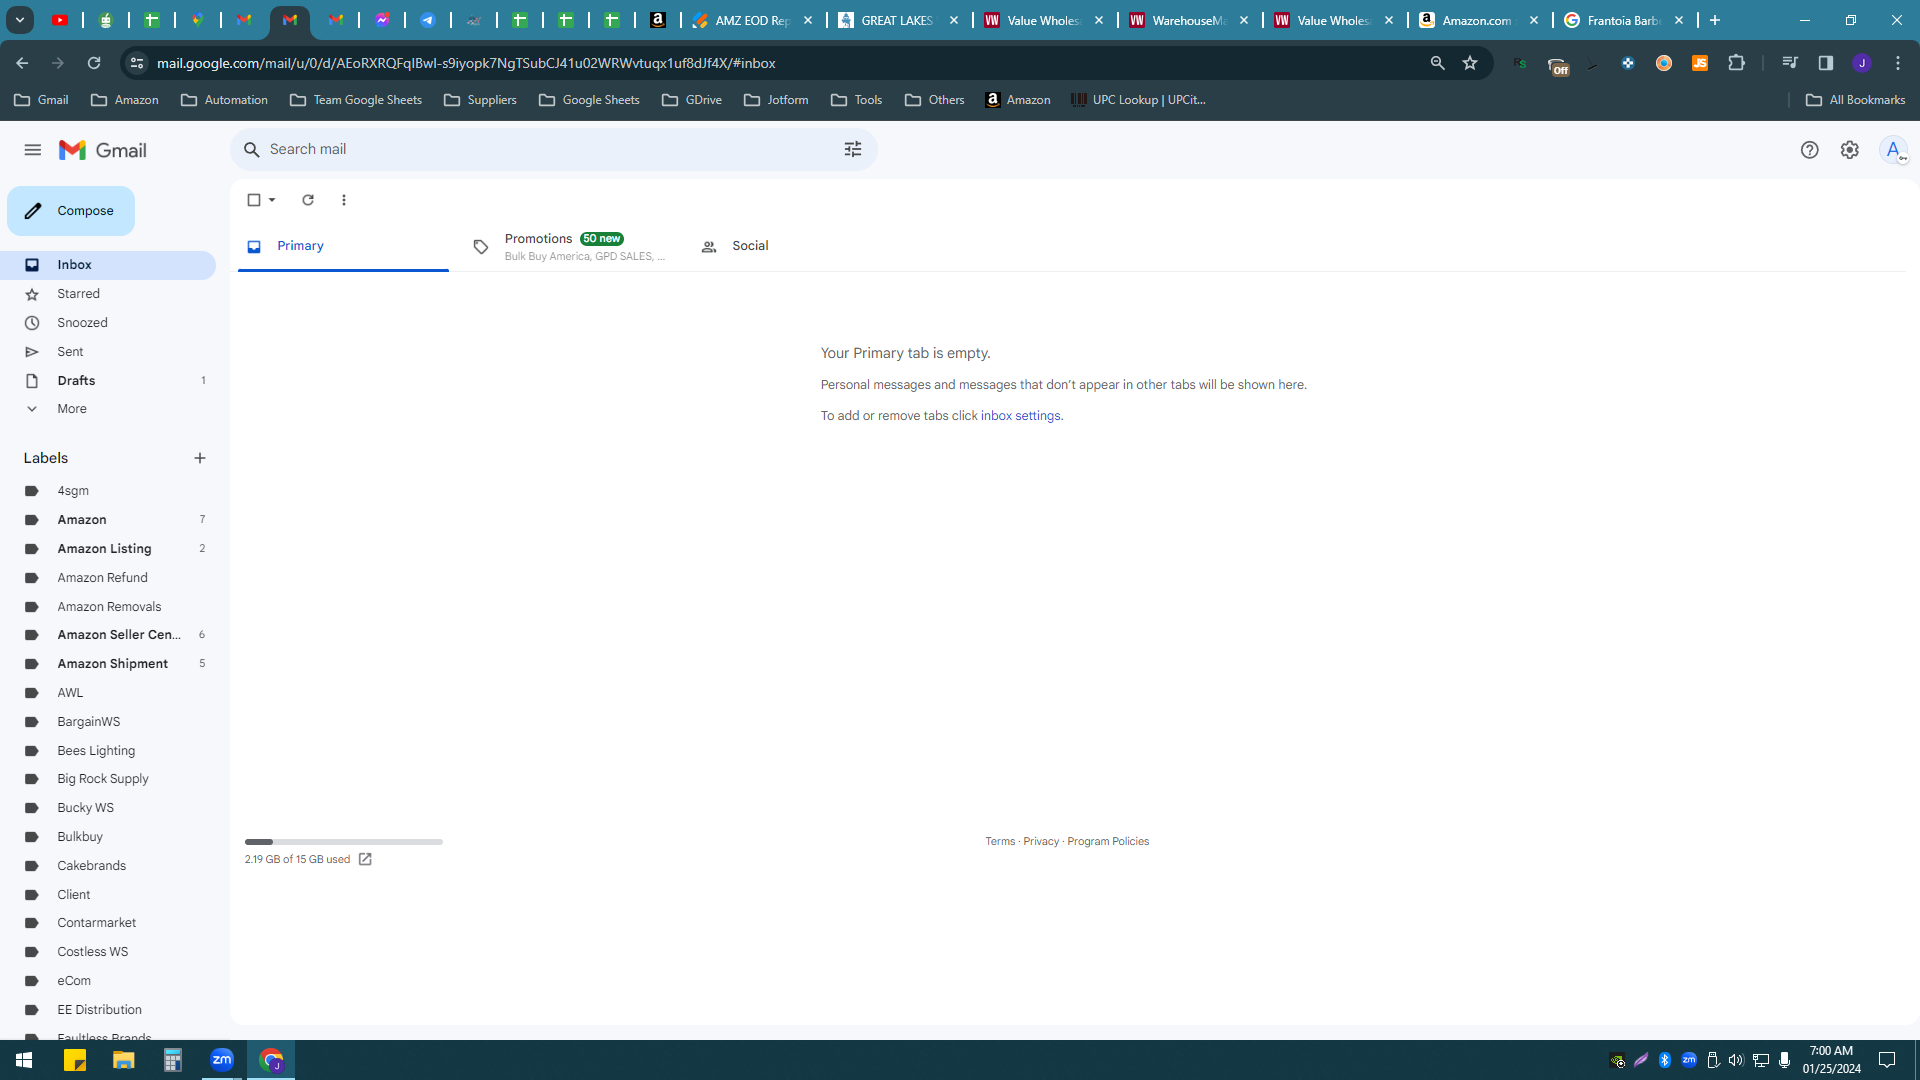Open the EE Distribution label
Screen dimensions: 1920x1080
pyautogui.click(x=108, y=1010)
